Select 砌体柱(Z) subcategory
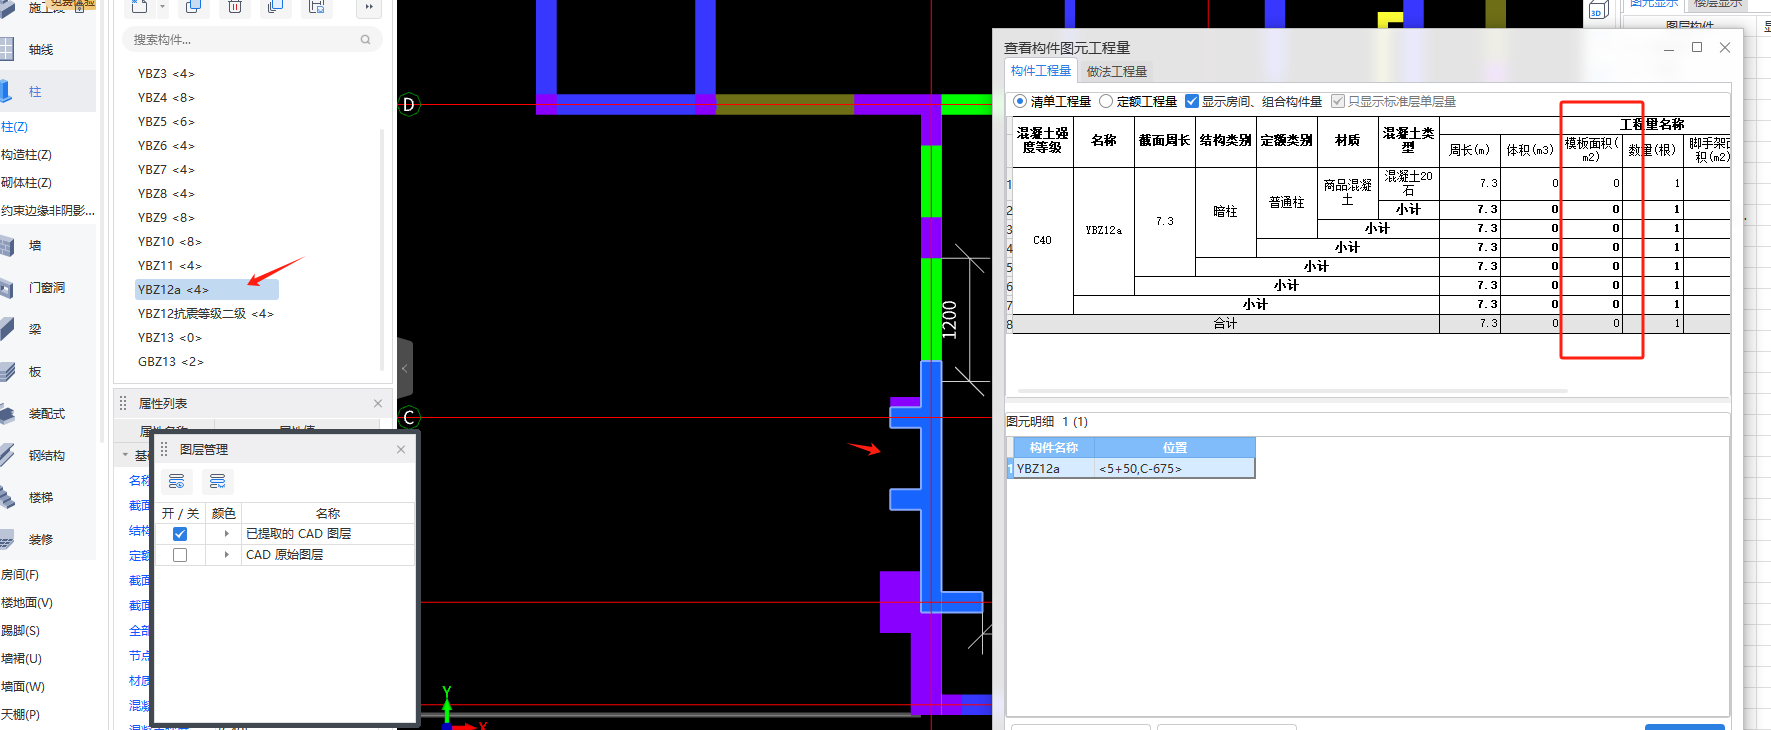Image resolution: width=1771 pixels, height=730 pixels. pos(26,183)
